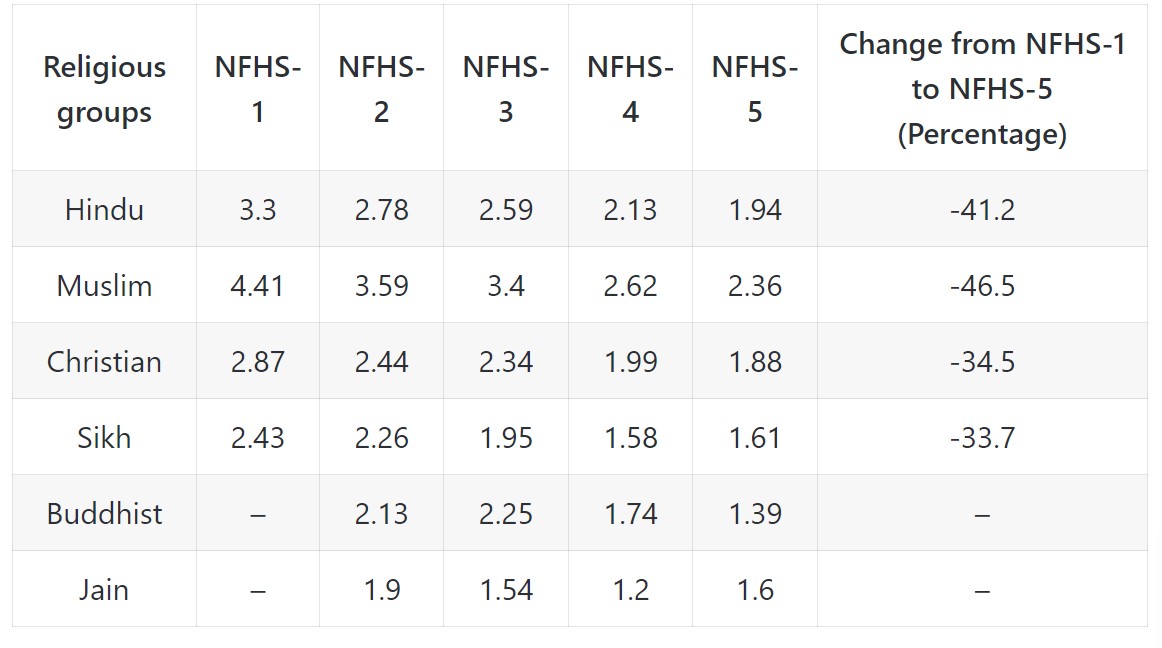Click the Sikh NFHS-5 value 1.61
The image size is (1162, 648).
click(x=754, y=438)
